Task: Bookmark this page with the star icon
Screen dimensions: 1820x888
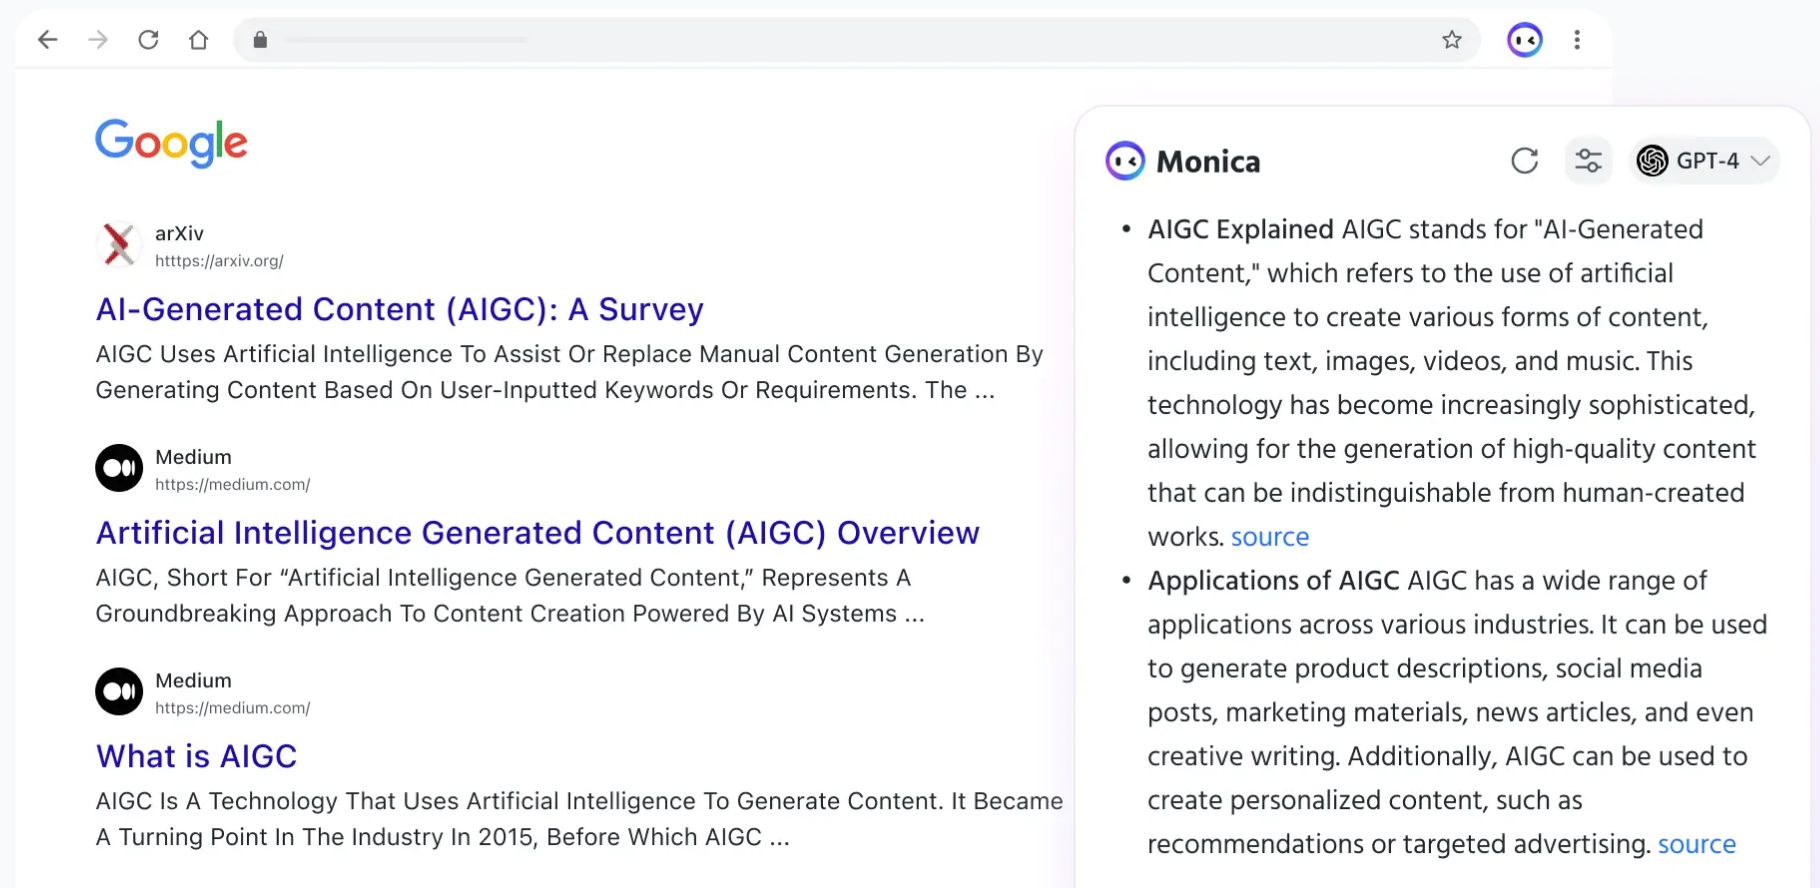Action: (1451, 40)
